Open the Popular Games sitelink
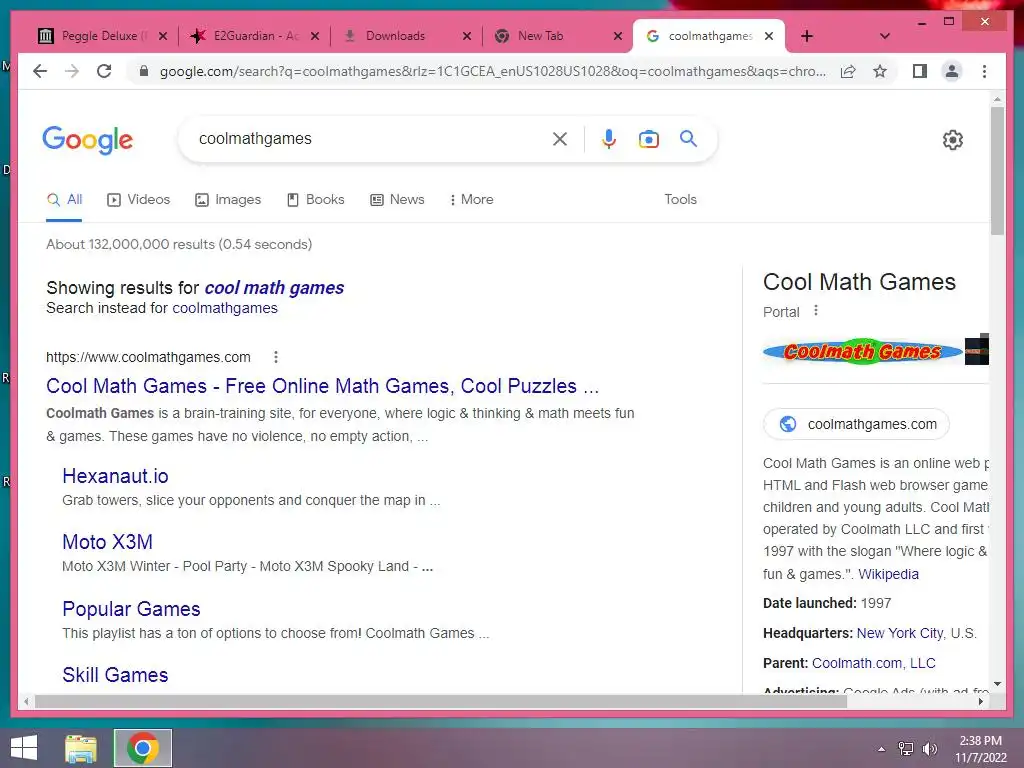 131,609
